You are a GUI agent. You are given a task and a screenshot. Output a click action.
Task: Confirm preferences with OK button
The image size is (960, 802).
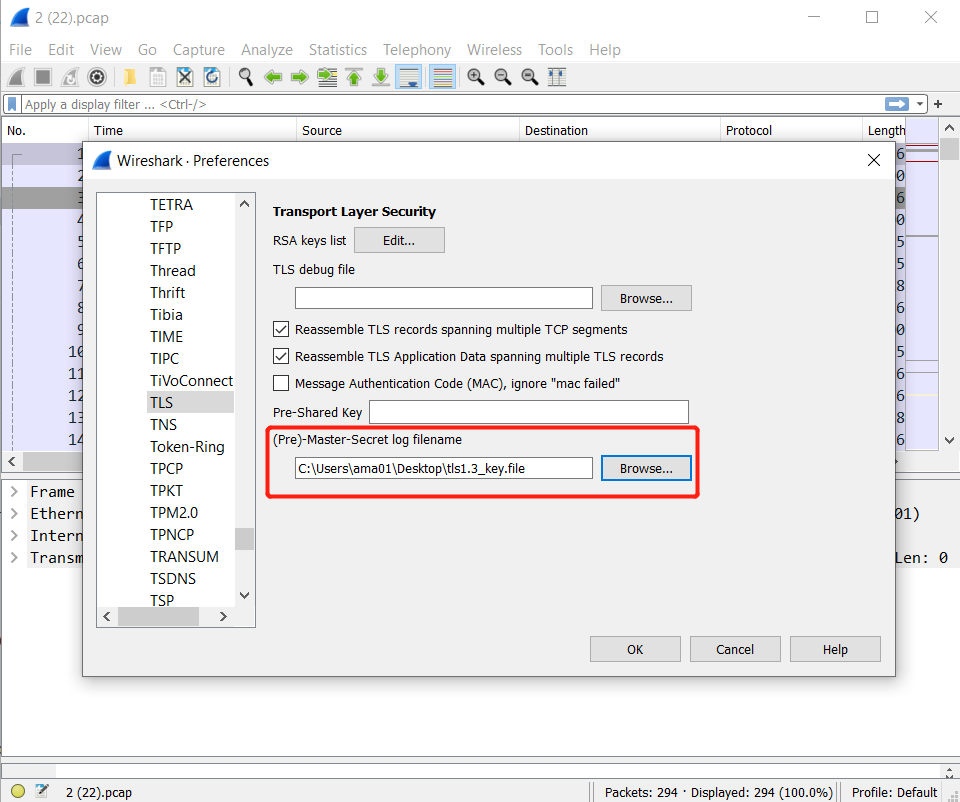(635, 649)
